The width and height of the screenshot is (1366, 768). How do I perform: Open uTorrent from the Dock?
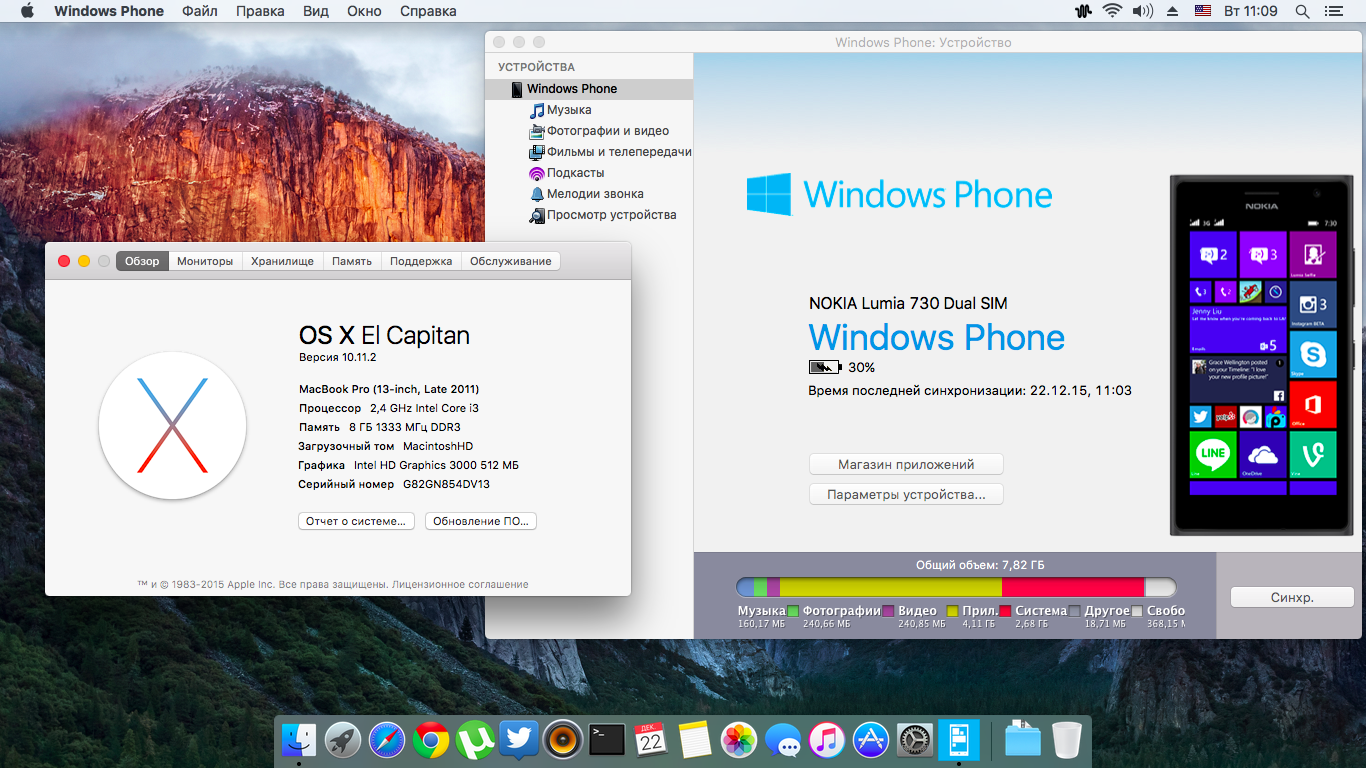475,740
